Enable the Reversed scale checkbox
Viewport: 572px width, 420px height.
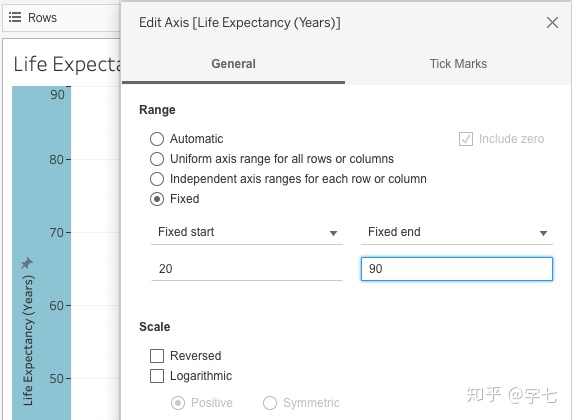click(x=157, y=356)
